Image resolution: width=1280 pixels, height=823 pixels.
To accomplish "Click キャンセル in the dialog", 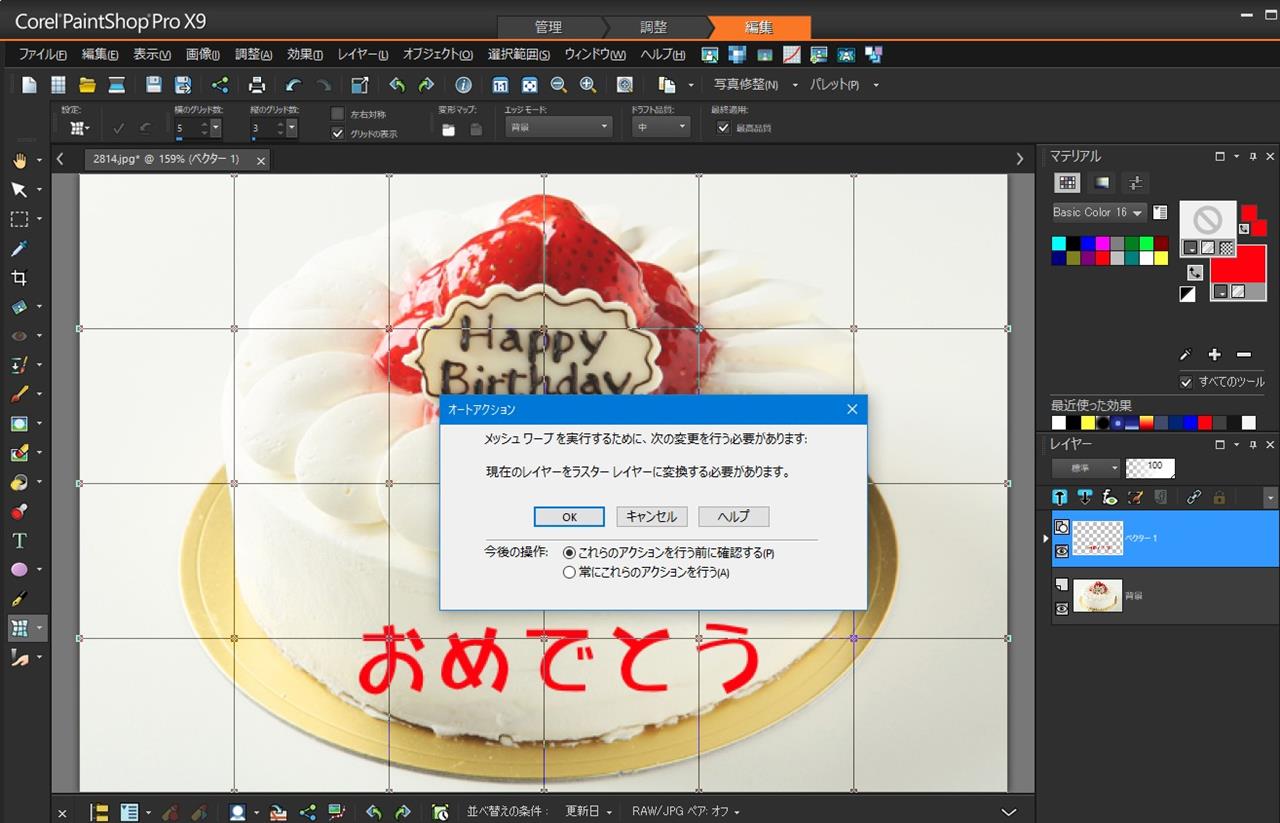I will [651, 517].
